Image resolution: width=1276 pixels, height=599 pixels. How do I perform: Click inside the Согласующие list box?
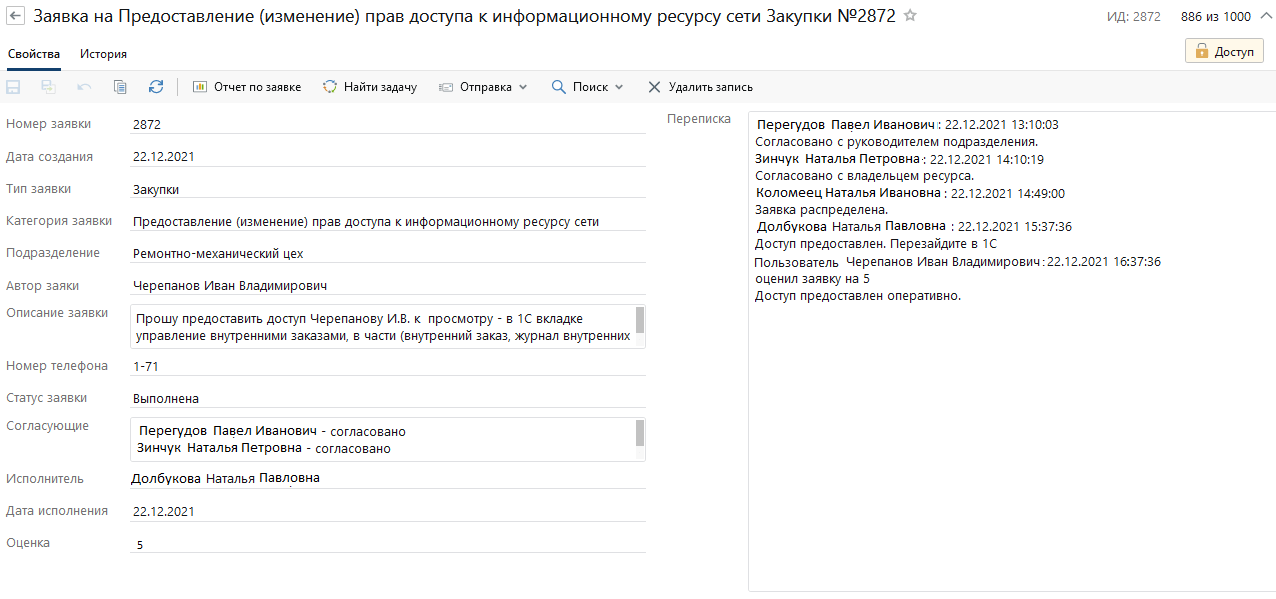click(382, 439)
